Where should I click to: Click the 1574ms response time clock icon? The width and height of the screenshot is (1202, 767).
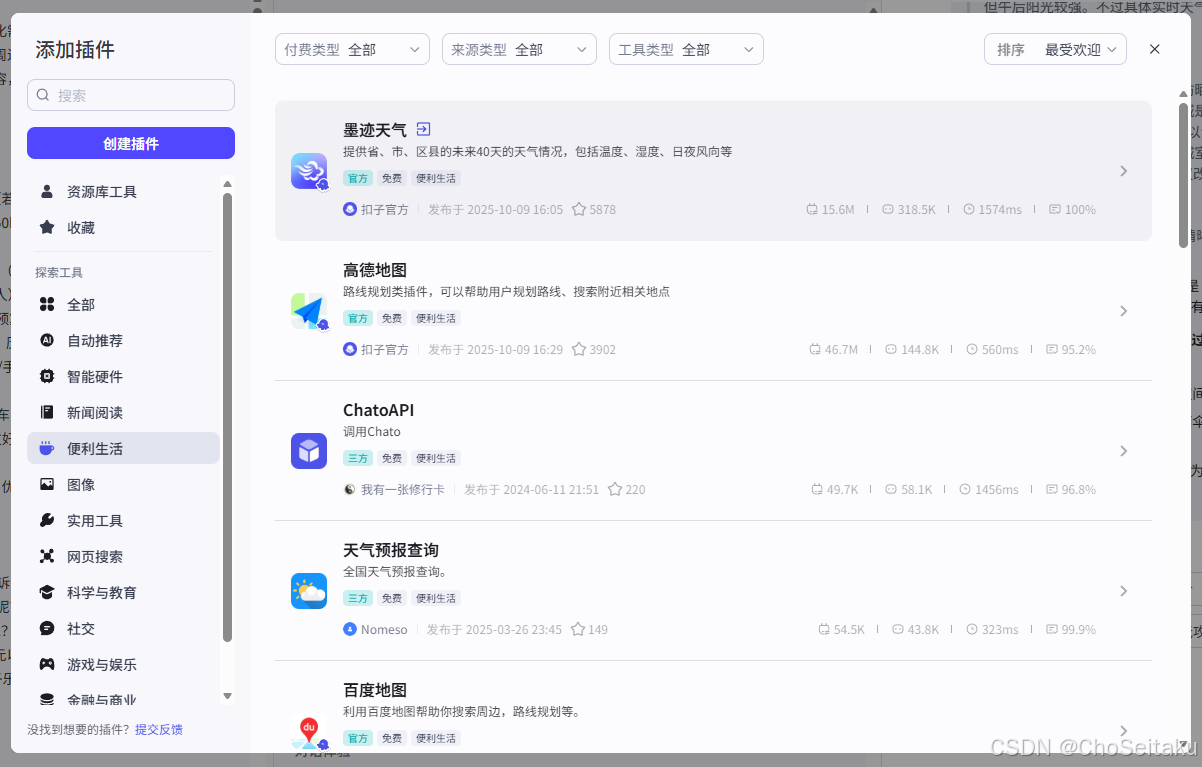point(969,210)
